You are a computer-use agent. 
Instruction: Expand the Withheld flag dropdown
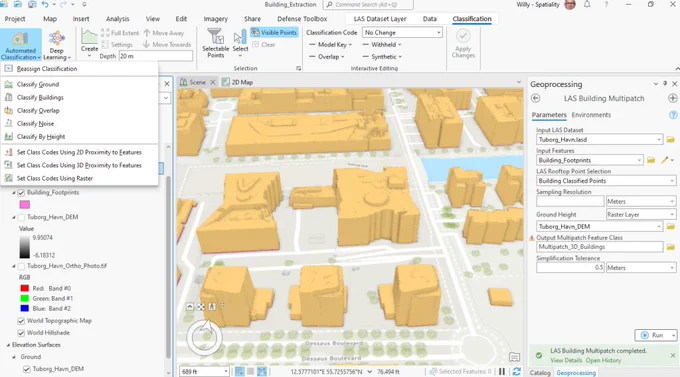pyautogui.click(x=382, y=45)
